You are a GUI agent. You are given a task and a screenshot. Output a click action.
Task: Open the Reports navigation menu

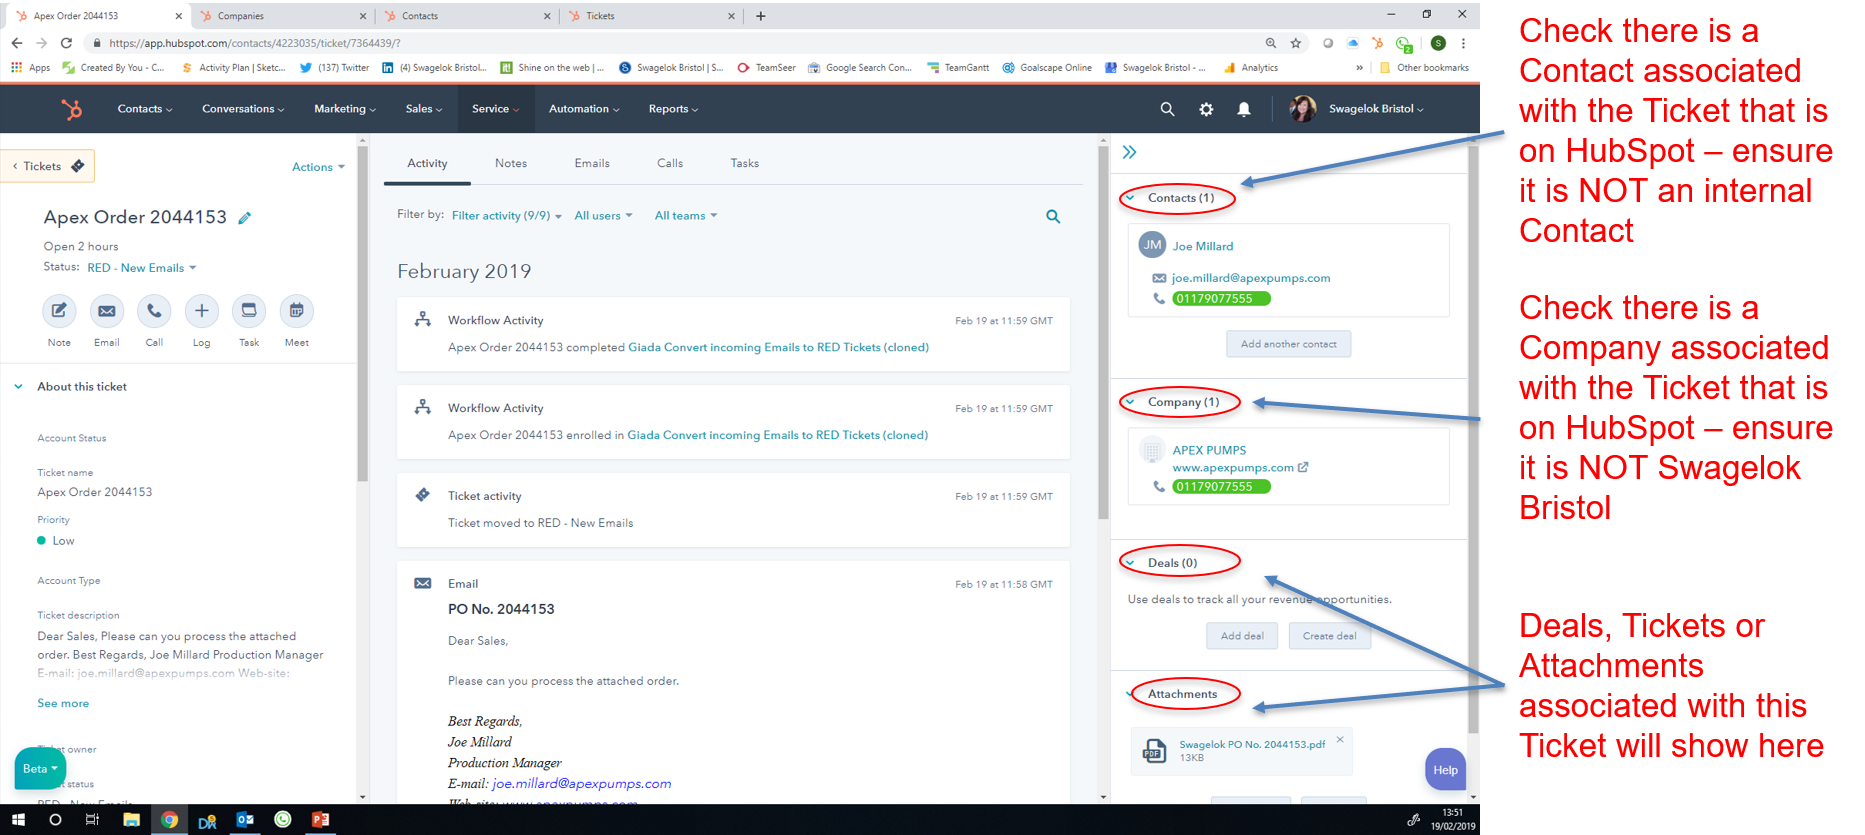673,109
